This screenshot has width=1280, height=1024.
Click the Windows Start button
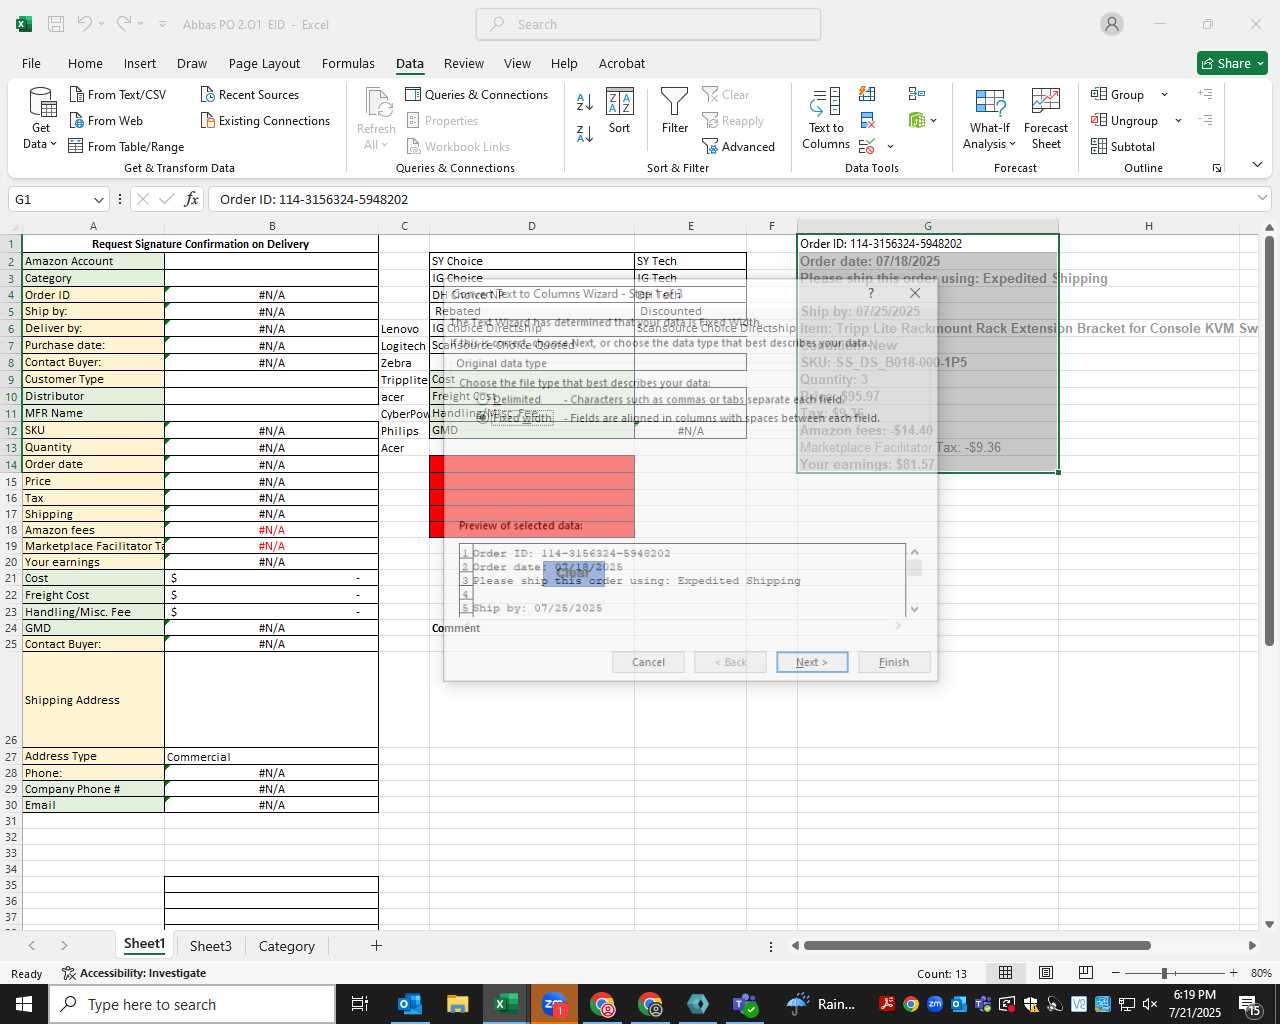pyautogui.click(x=24, y=1004)
